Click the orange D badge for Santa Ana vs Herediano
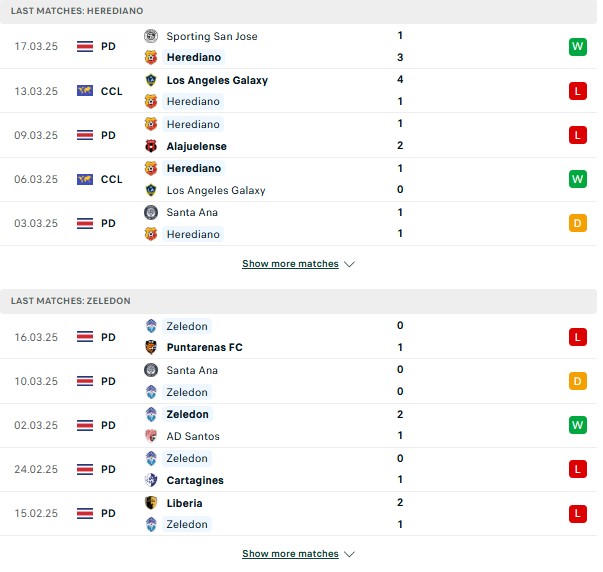This screenshot has width=603, height=572. click(578, 223)
